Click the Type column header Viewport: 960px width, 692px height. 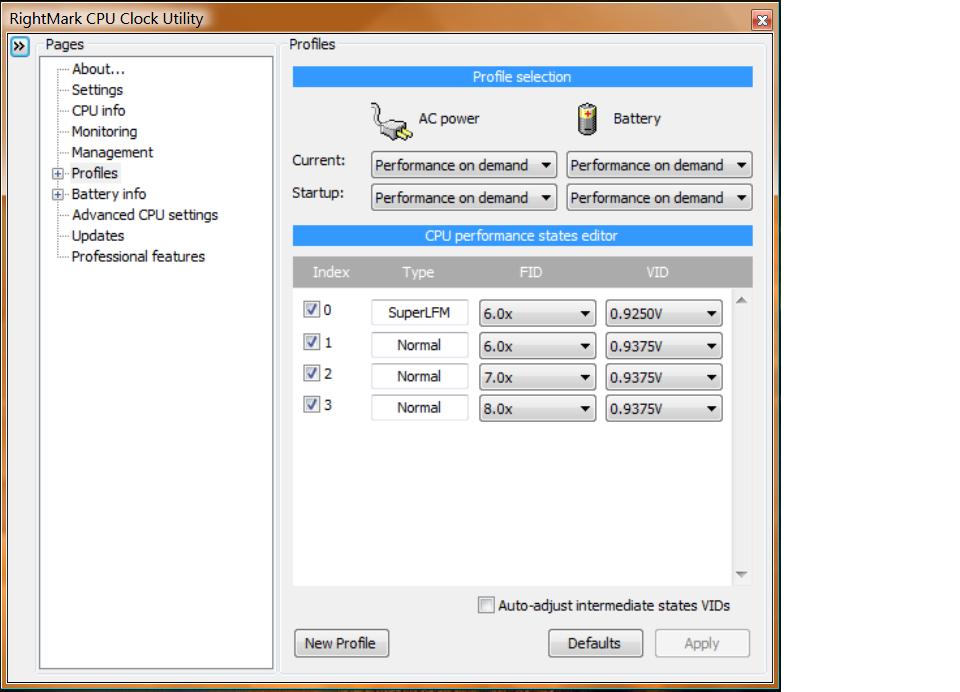pyautogui.click(x=418, y=273)
